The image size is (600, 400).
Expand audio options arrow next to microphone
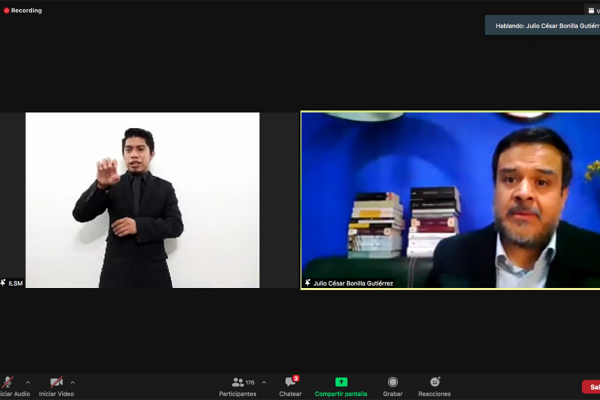(28, 382)
